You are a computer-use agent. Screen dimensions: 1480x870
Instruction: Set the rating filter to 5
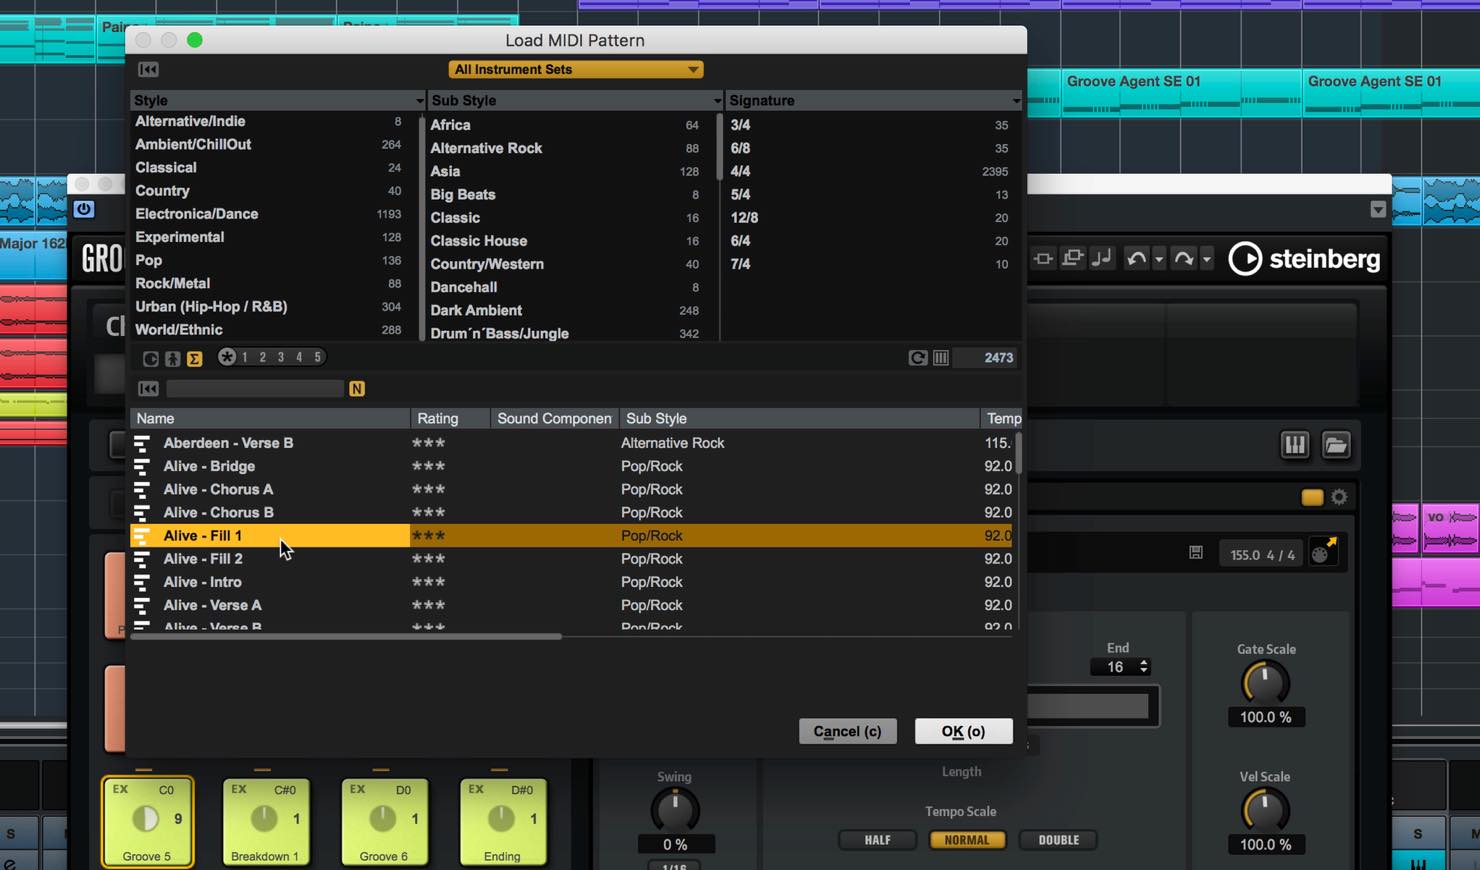click(x=318, y=357)
